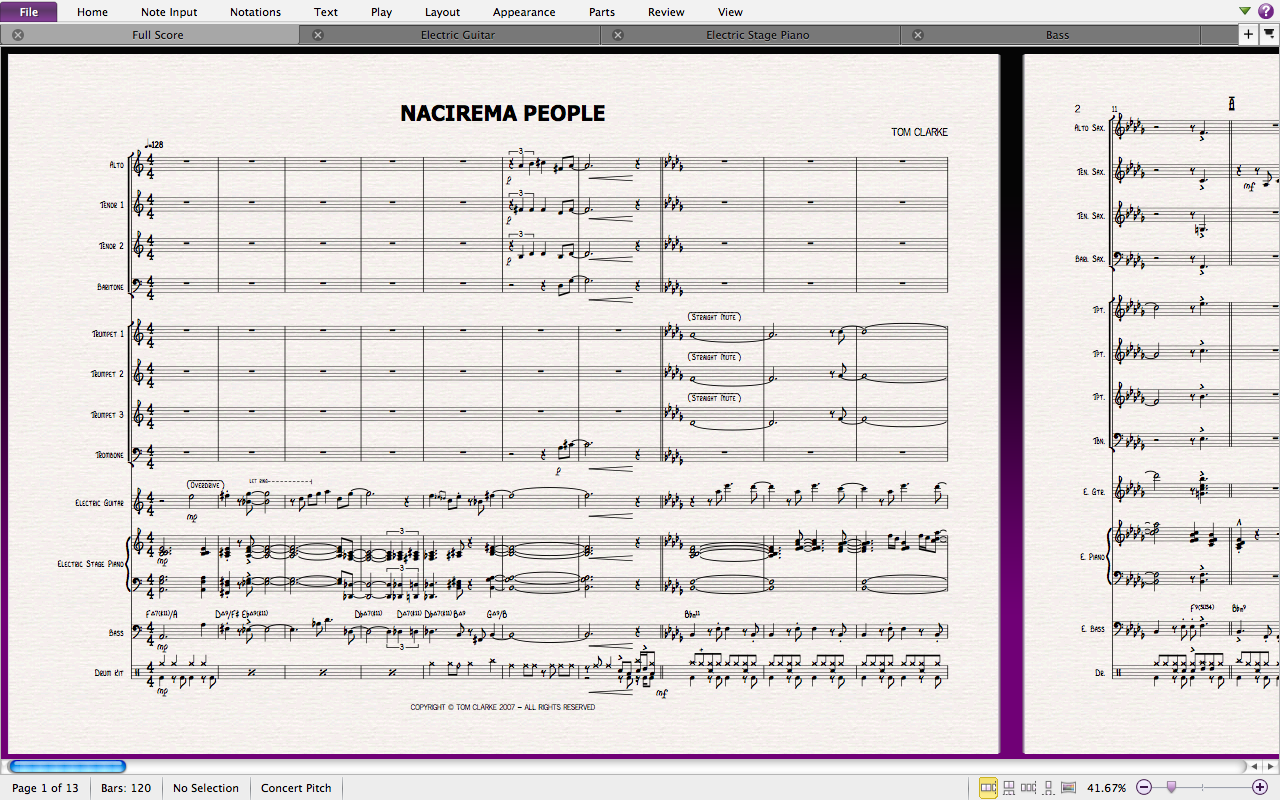This screenshot has width=1280, height=800.
Task: Switch to the Electric Stage Piano part tab
Action: click(750, 35)
